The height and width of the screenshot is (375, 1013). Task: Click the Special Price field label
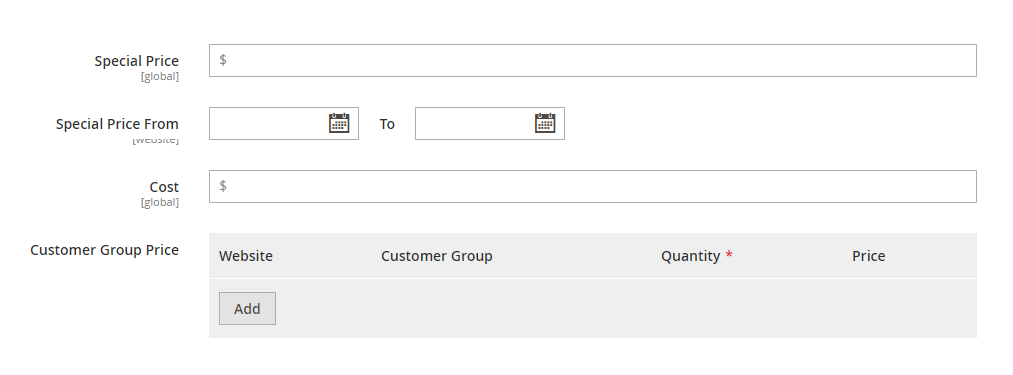136,61
